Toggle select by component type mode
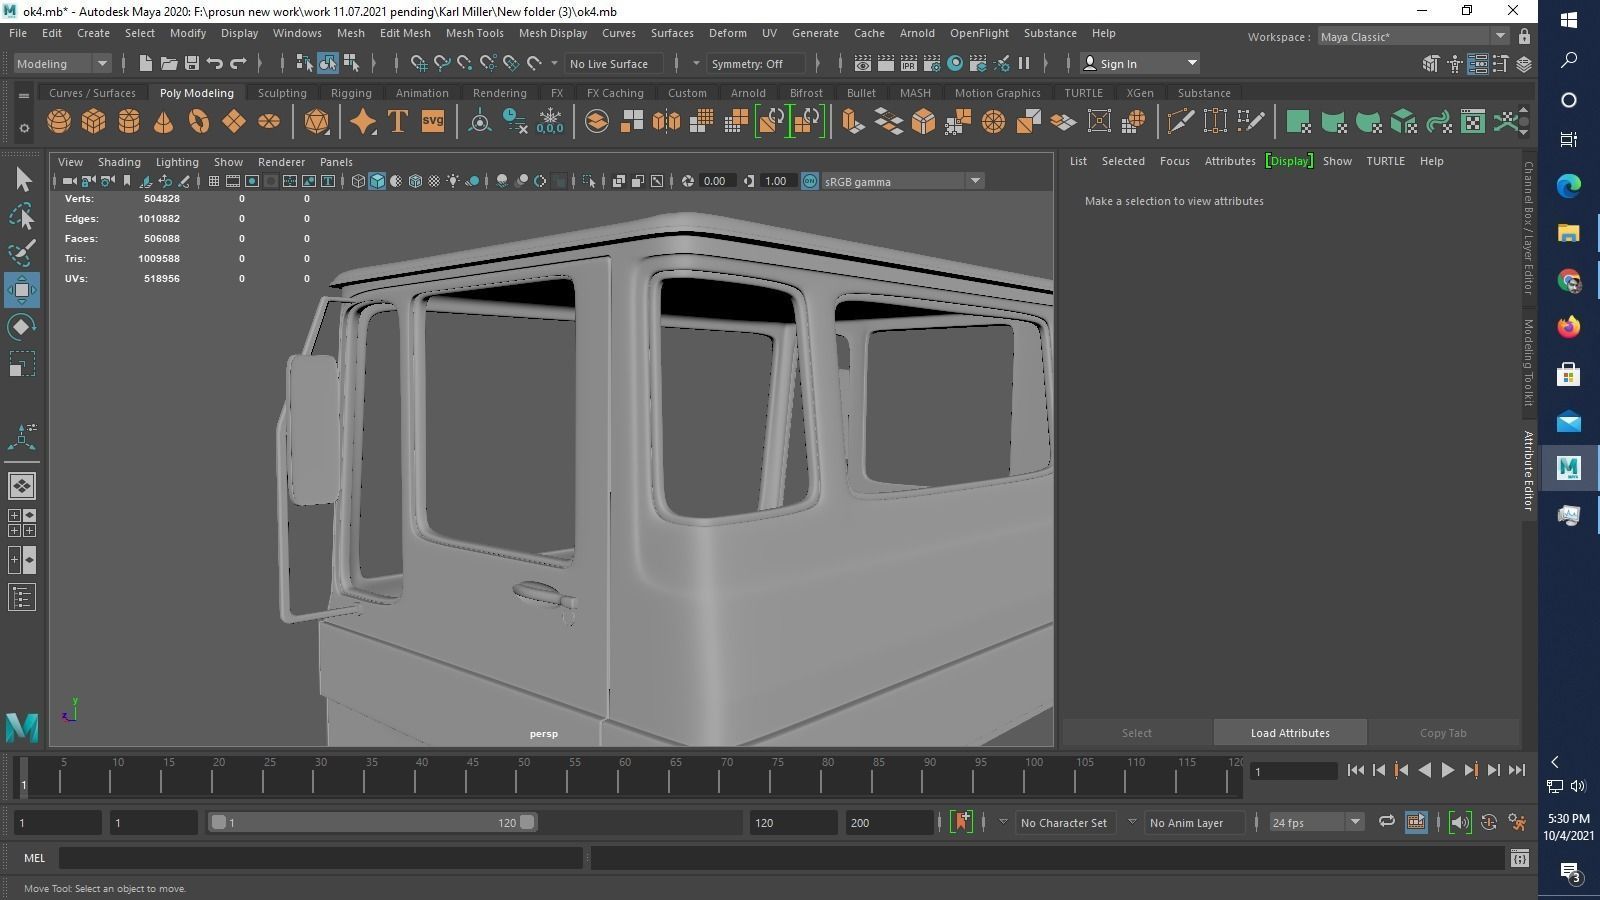Viewport: 1600px width, 900px height. coord(351,63)
